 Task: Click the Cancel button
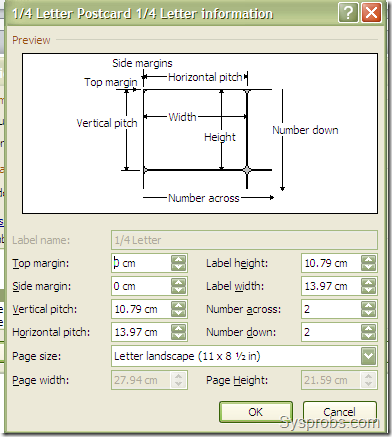(x=340, y=412)
